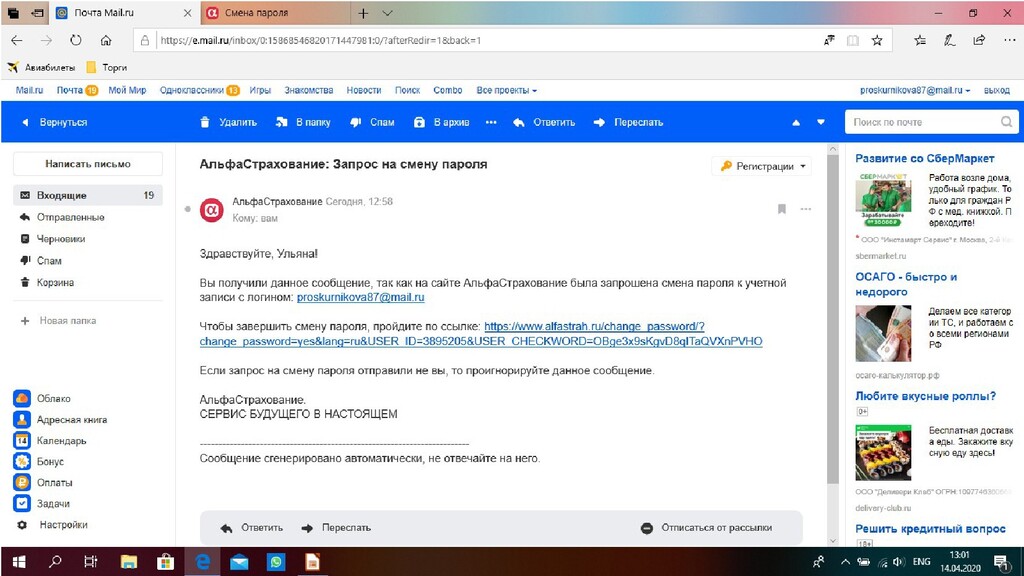Open Настройки settings
Screen dimensions: 1024x576
(52, 524)
